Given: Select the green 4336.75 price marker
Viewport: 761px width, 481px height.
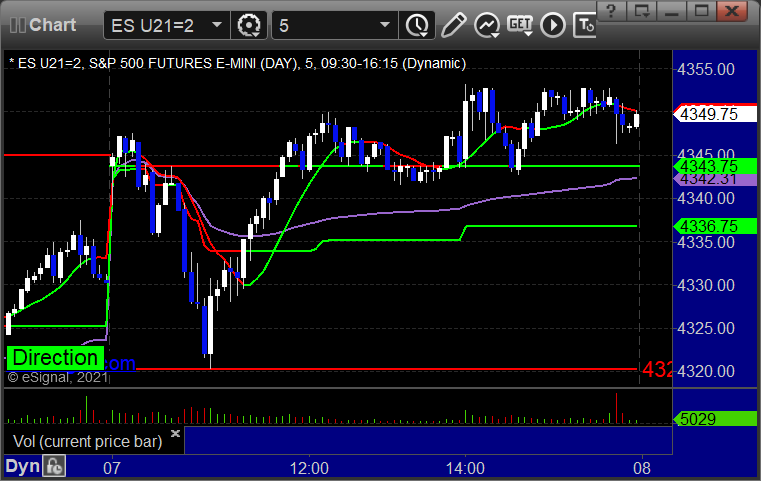Looking at the screenshot, I should (x=715, y=226).
